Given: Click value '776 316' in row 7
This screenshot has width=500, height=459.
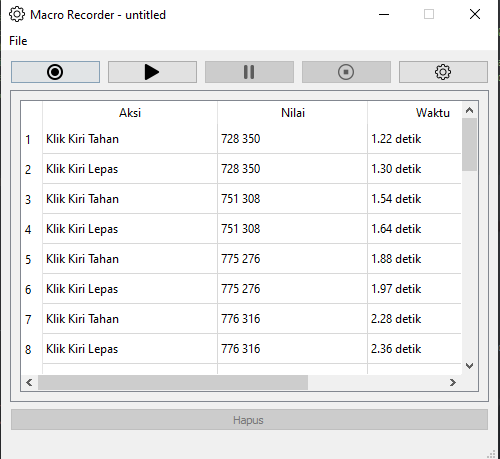Looking at the screenshot, I should (241, 319).
